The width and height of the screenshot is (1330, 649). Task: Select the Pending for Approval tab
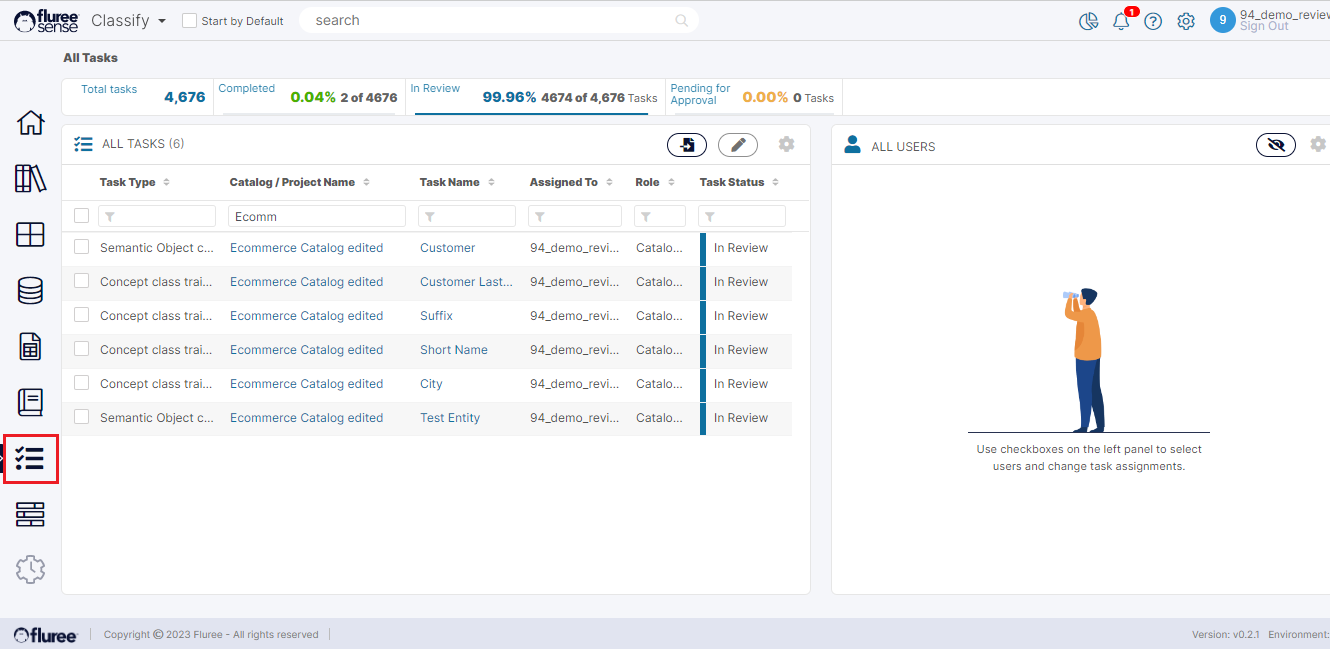pos(752,97)
